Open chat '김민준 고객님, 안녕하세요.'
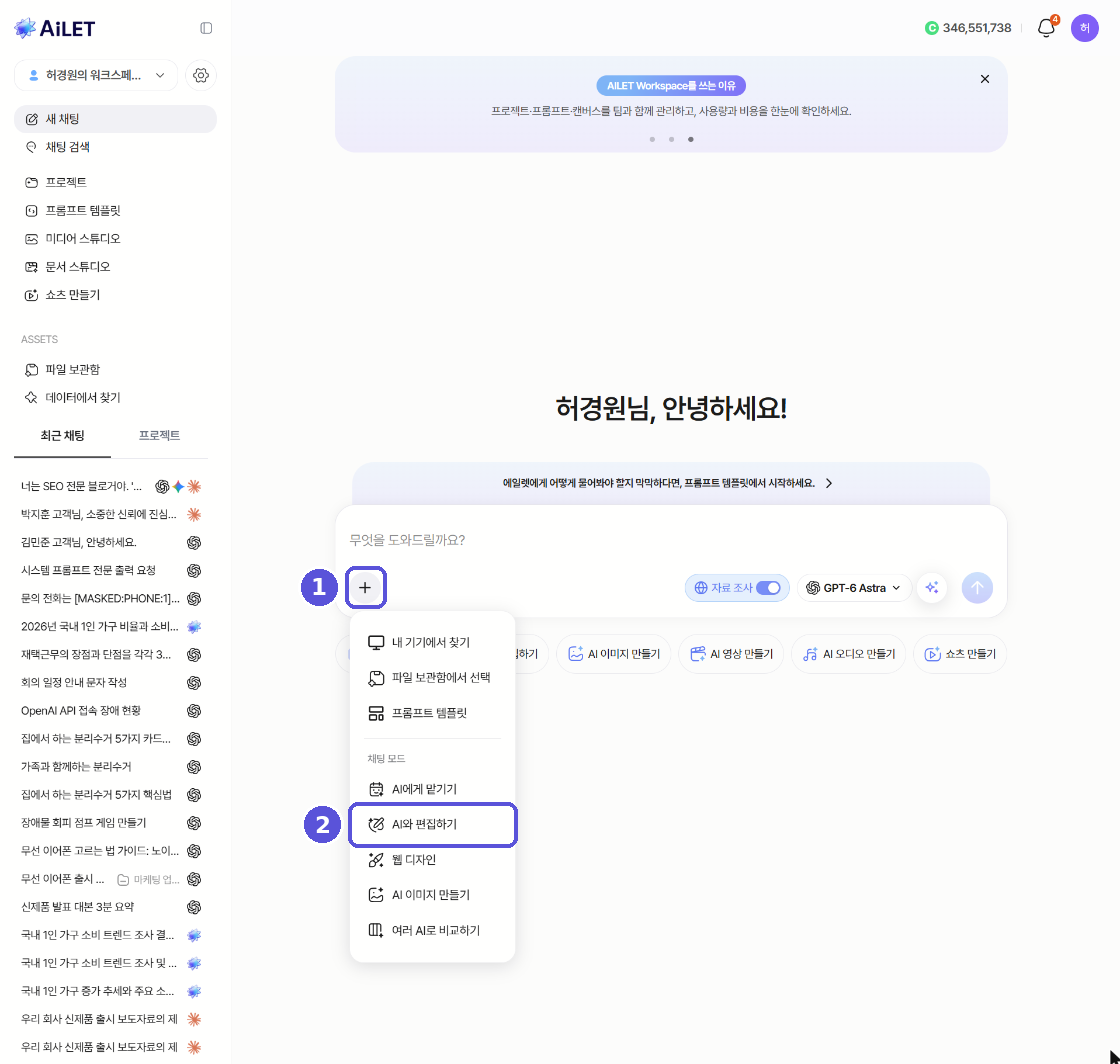The height and width of the screenshot is (1064, 1120). point(111,543)
